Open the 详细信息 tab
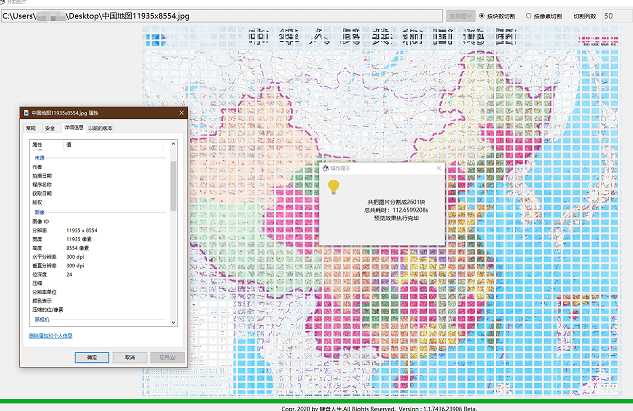This screenshot has width=633, height=411. pyautogui.click(x=72, y=128)
